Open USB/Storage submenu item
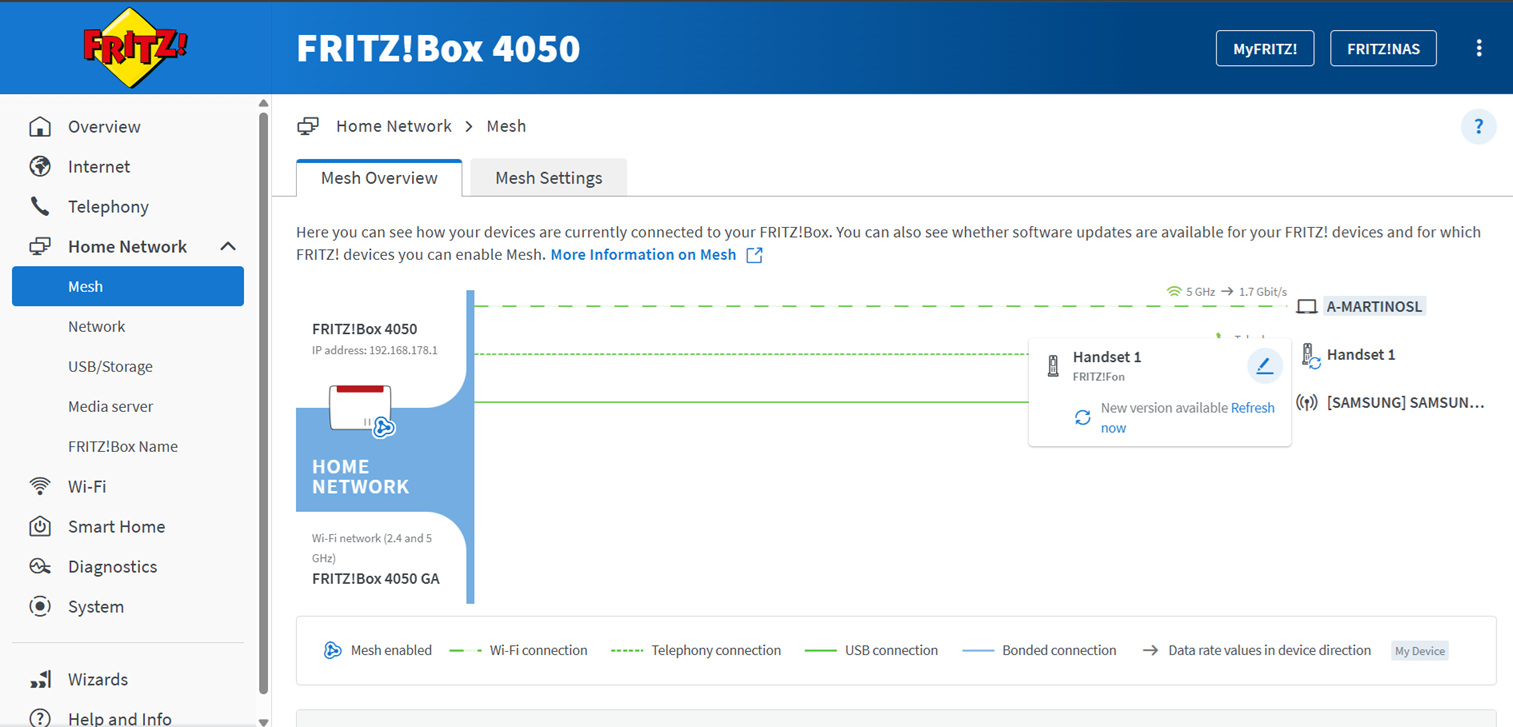 click(110, 367)
